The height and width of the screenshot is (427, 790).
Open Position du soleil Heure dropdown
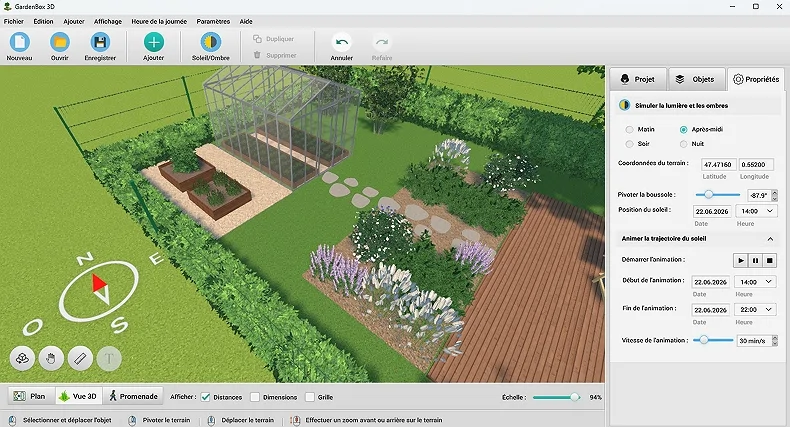[x=756, y=211]
